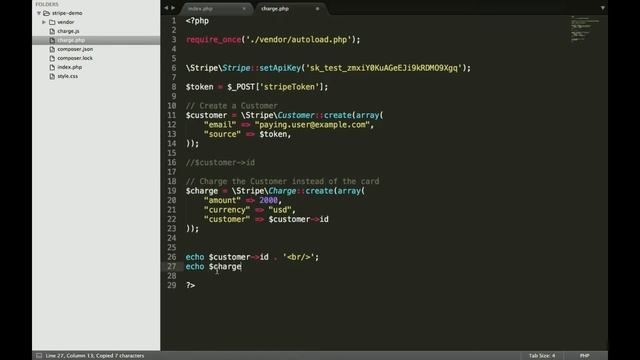
Task: Click the "customer" key on line 22
Action: (227, 219)
